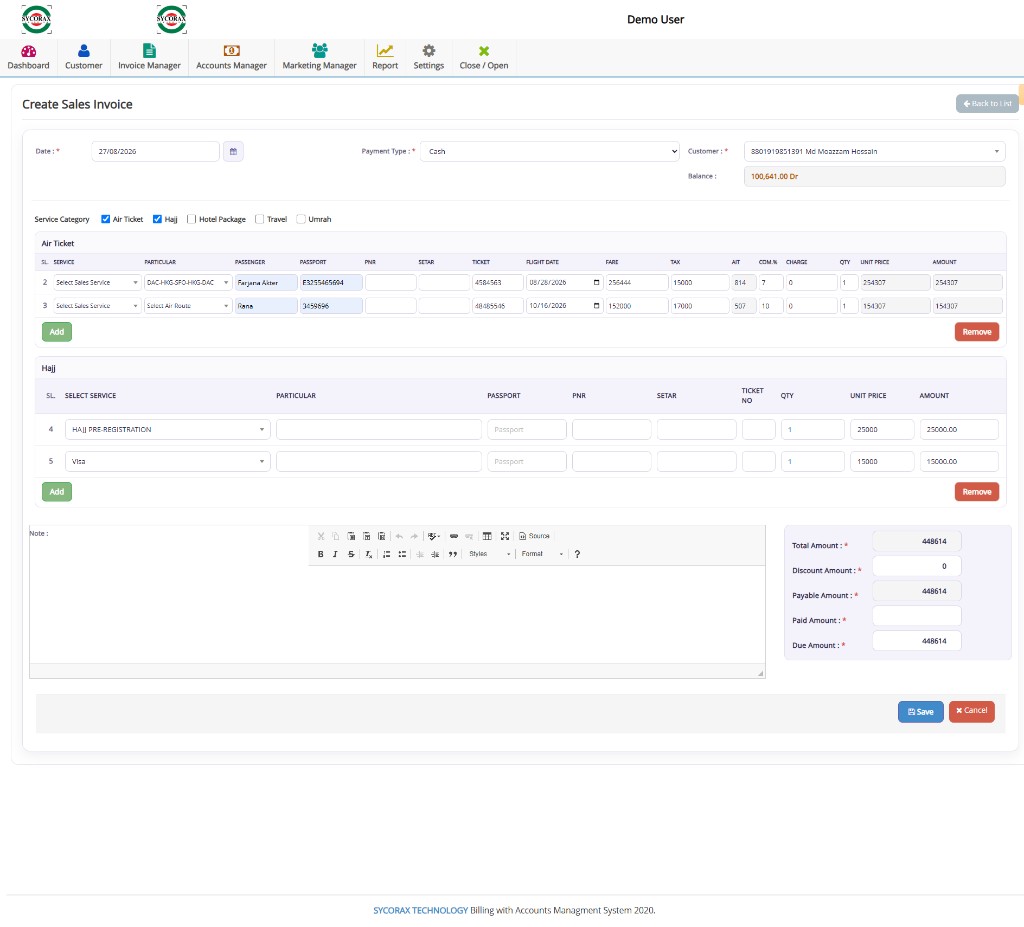
Task: Insert a bulleted list in the note
Action: click(402, 554)
